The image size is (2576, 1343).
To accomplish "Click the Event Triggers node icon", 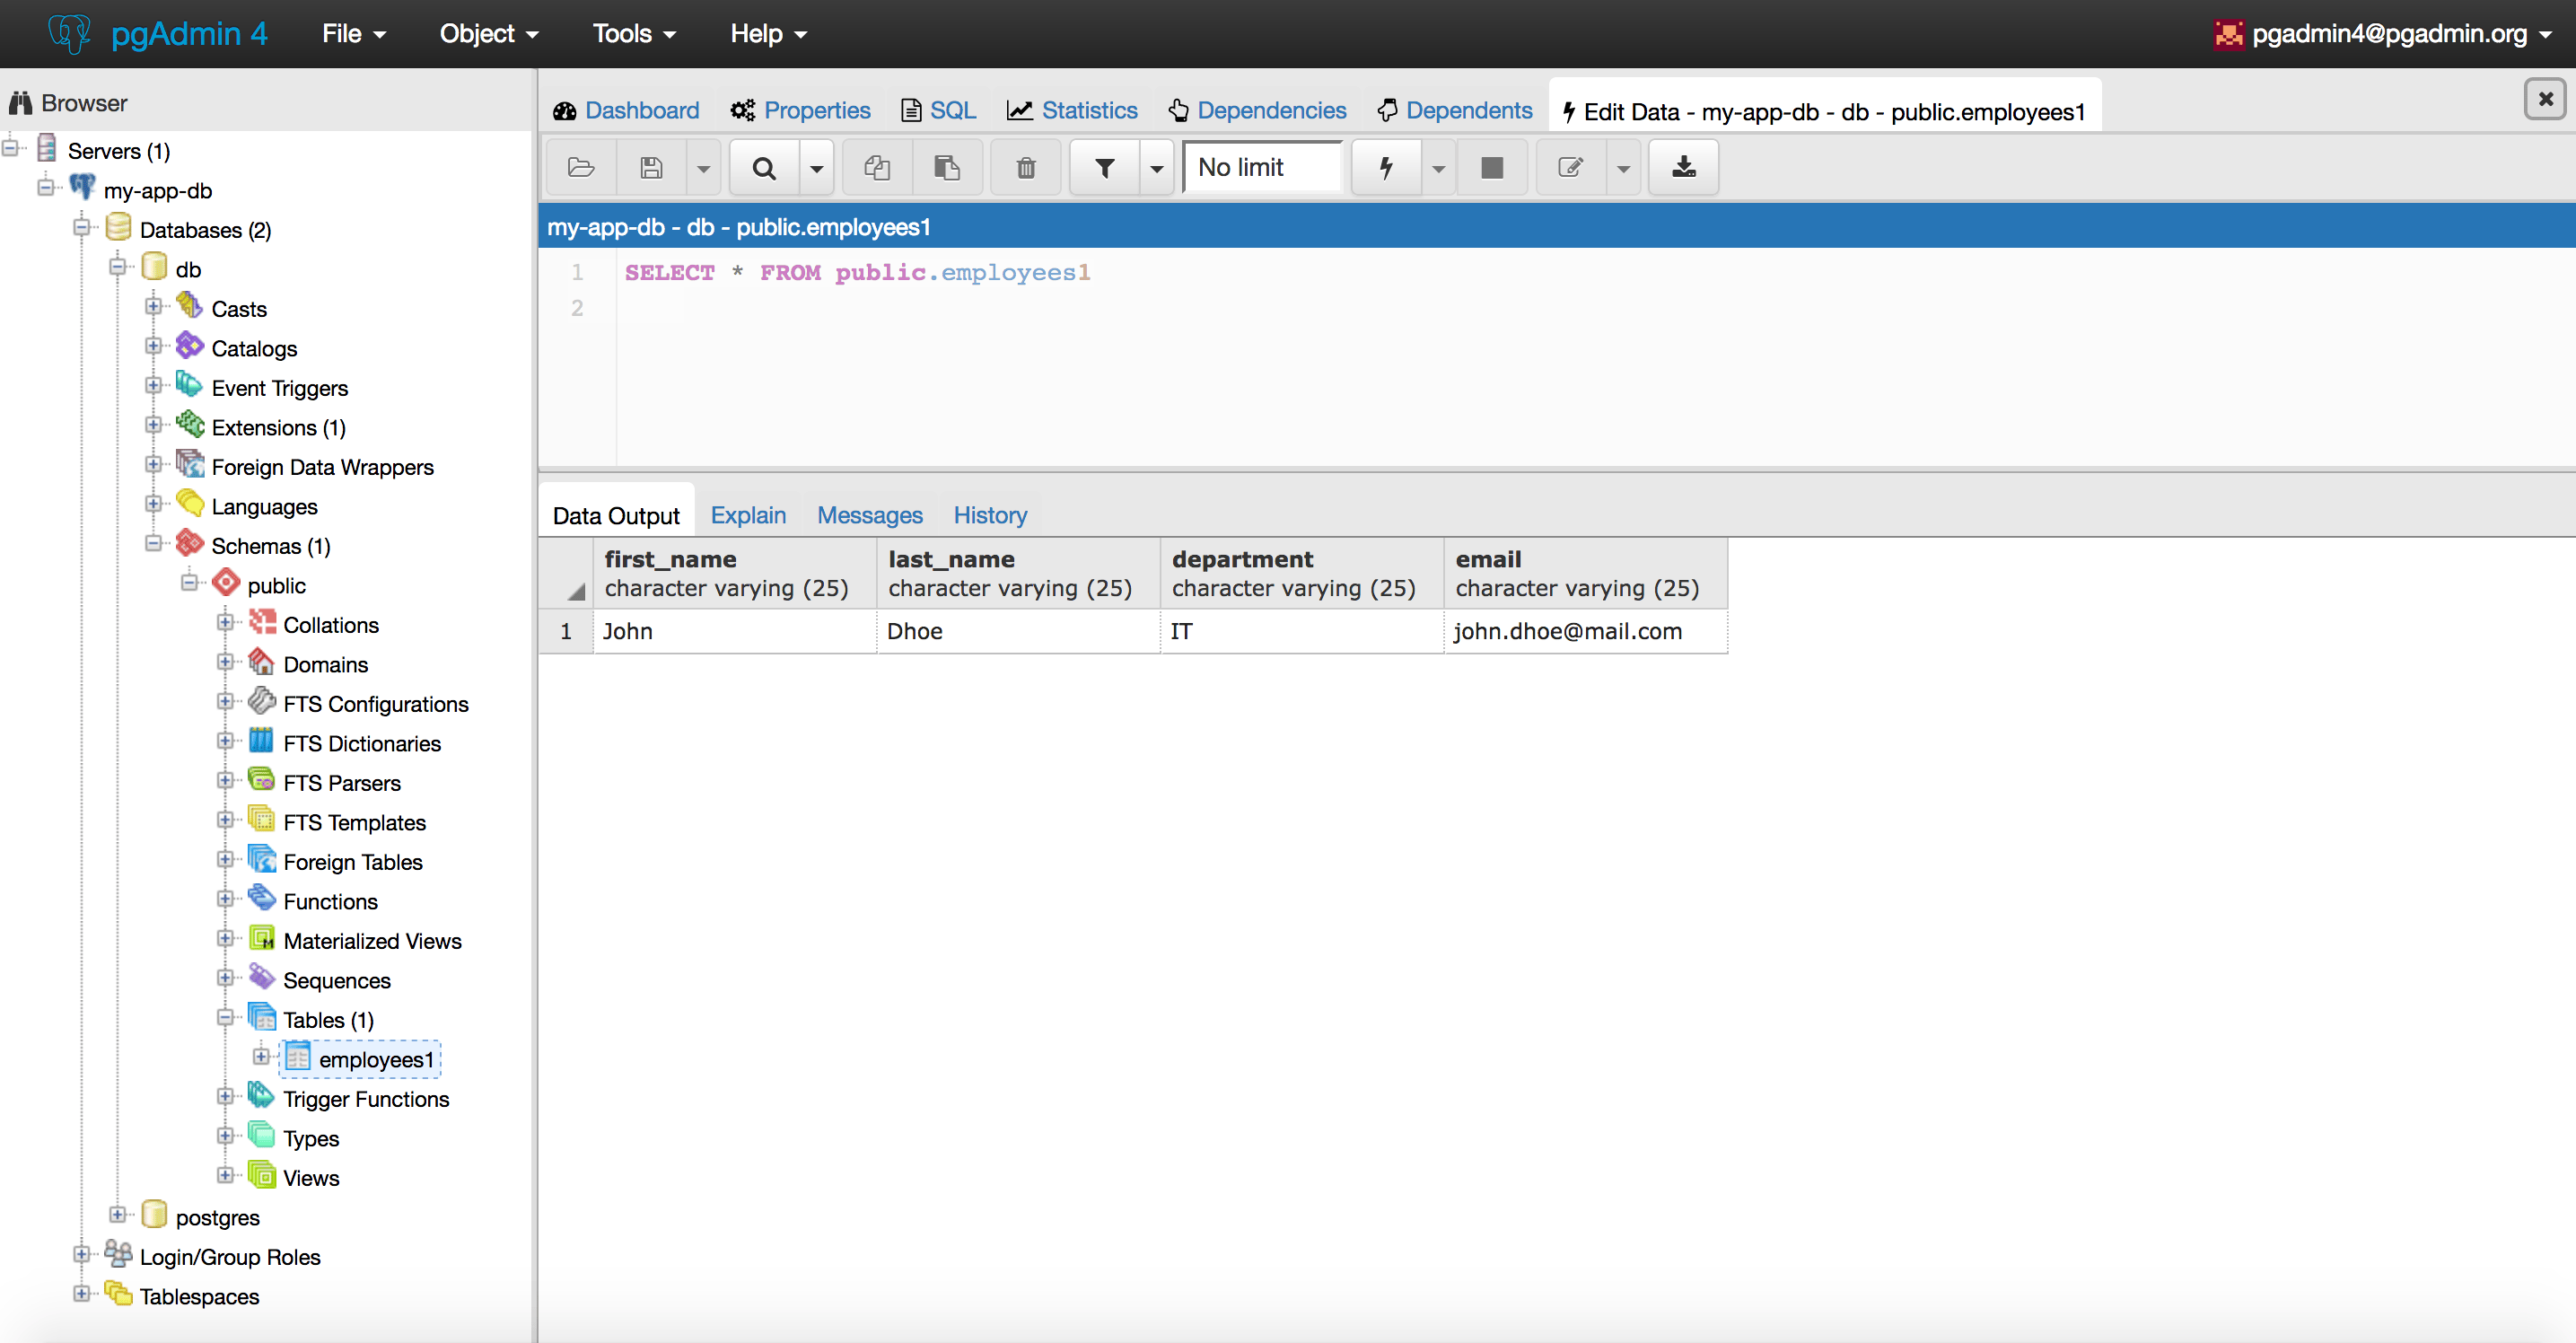I will pos(189,384).
